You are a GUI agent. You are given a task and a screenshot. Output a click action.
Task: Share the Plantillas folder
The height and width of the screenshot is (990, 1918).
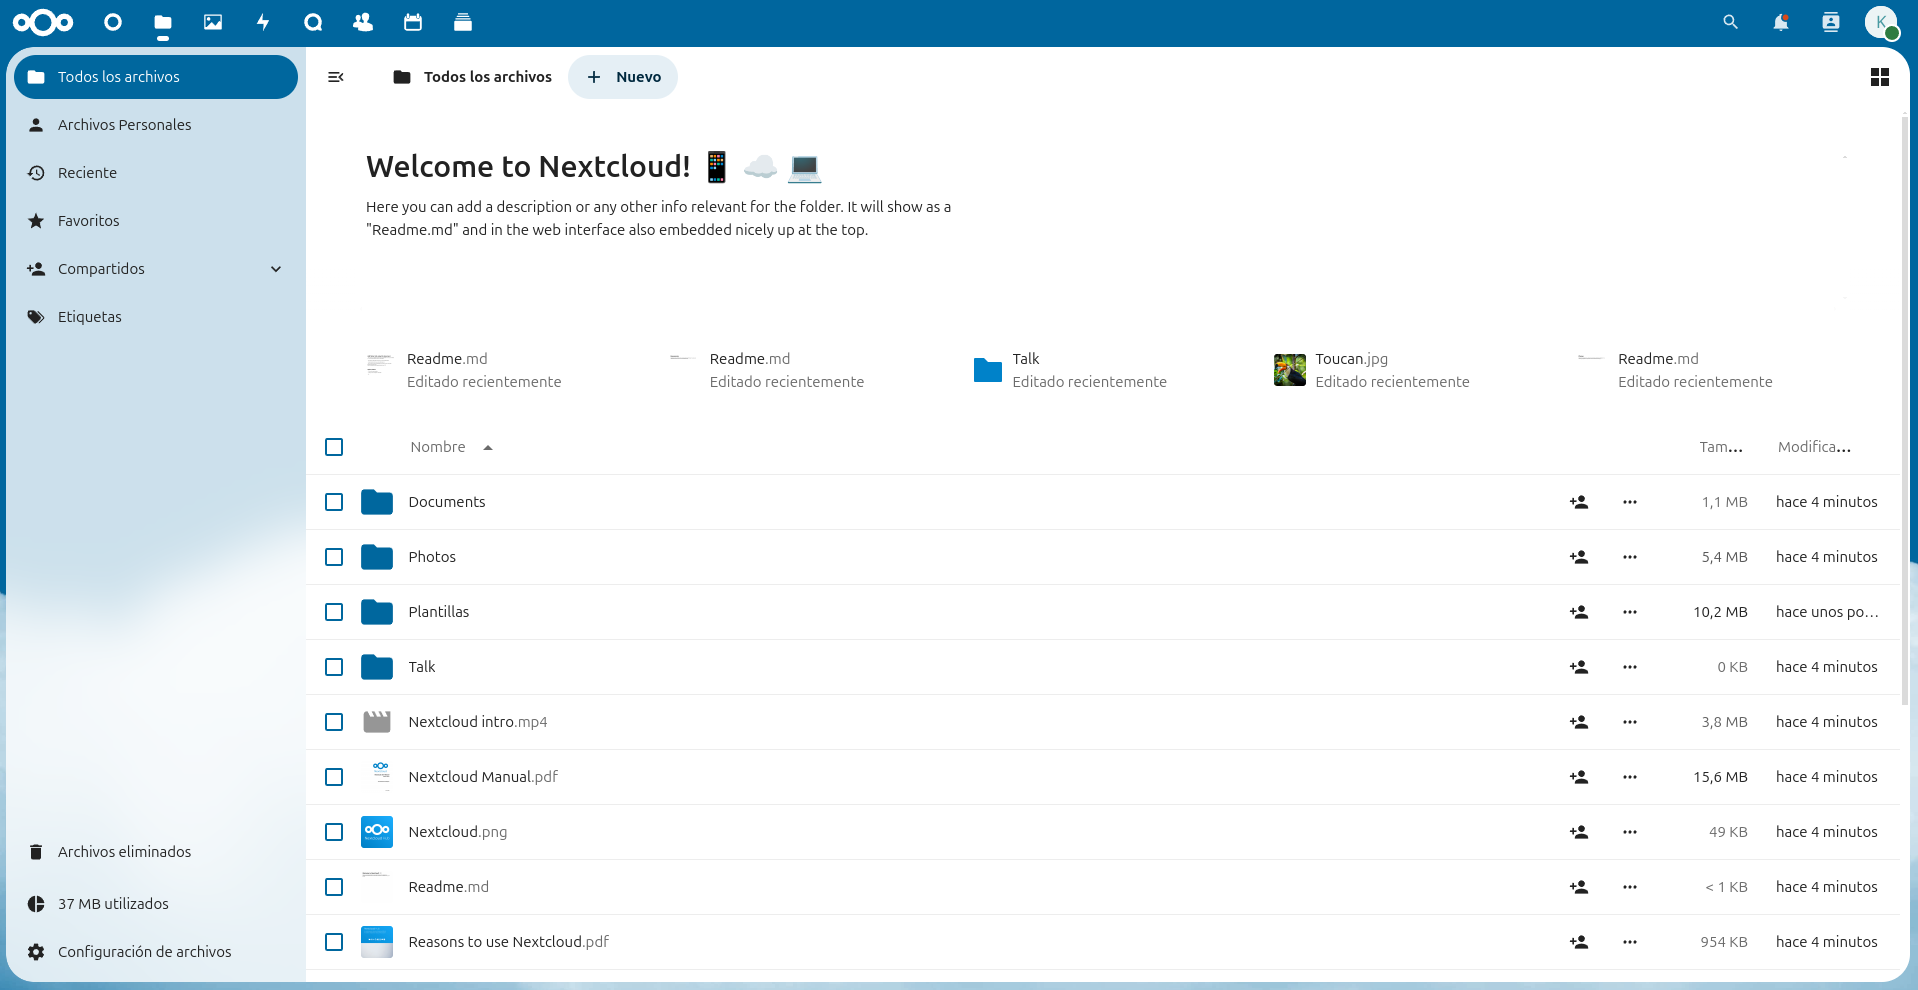click(x=1579, y=612)
